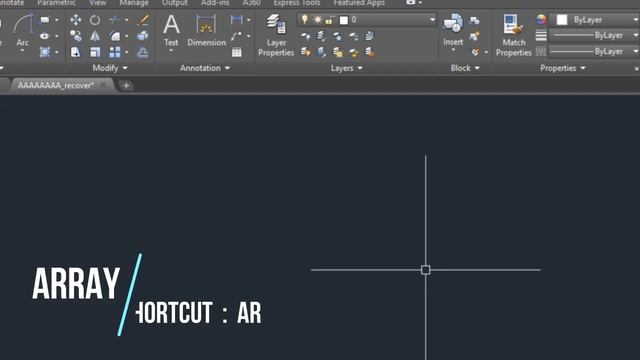Open the Block Editor icon
Screen dimensions: 640x360
pos(474,37)
